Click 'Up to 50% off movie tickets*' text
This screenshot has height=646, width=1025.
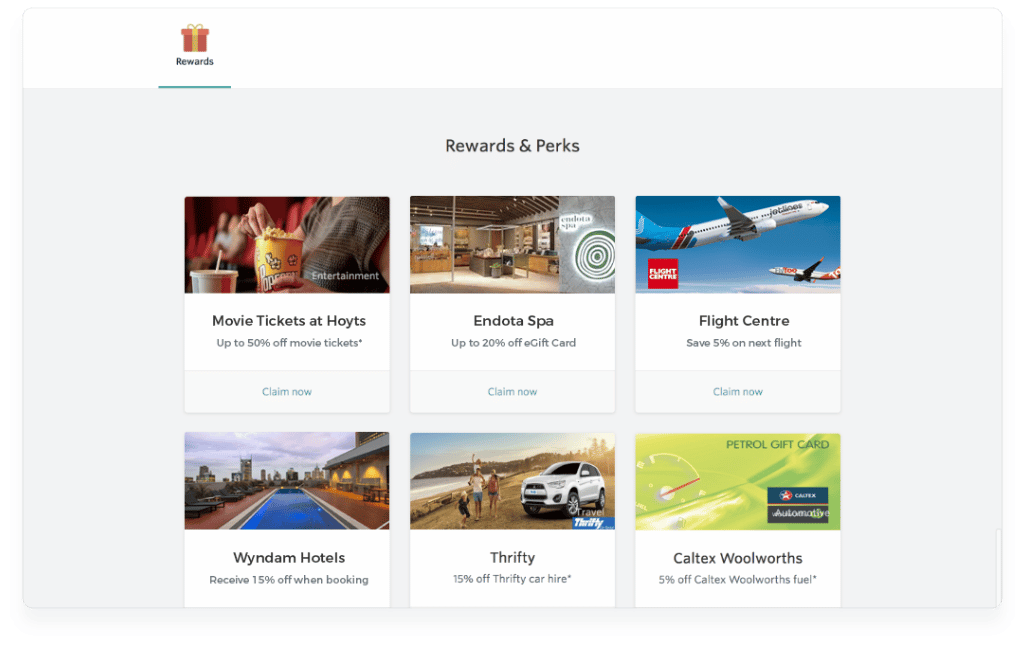(289, 343)
